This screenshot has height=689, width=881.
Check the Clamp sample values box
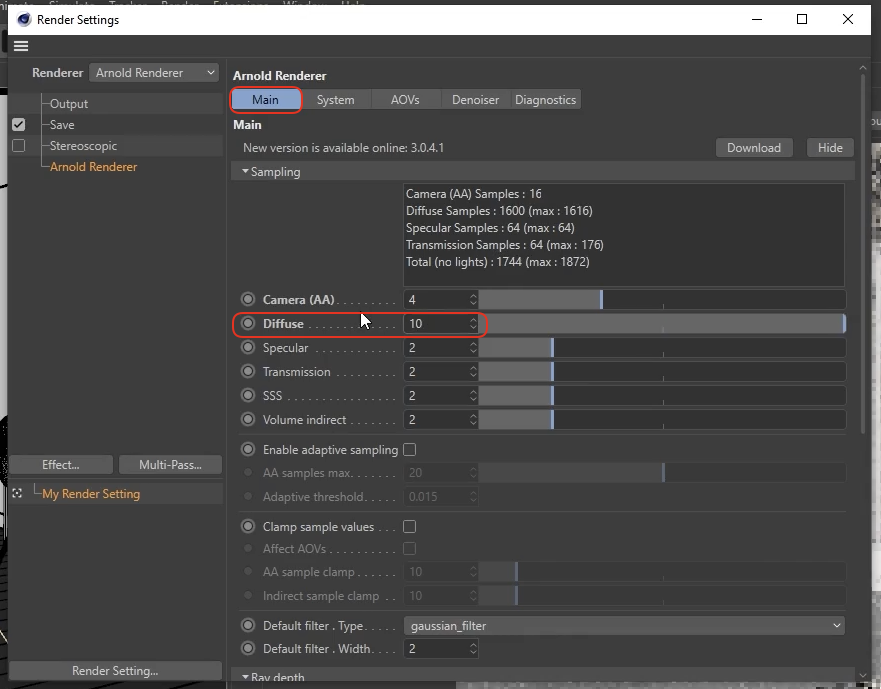tap(410, 527)
